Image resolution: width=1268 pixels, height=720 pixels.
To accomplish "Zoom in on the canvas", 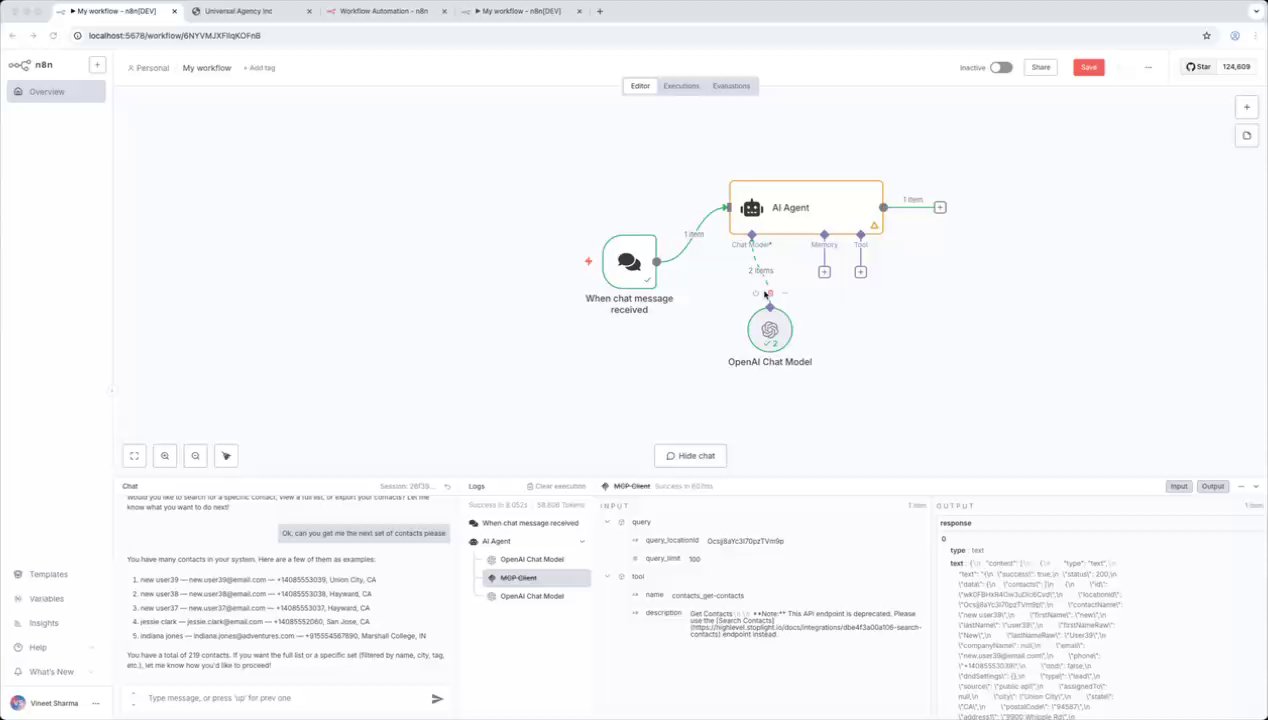I will click(165, 456).
